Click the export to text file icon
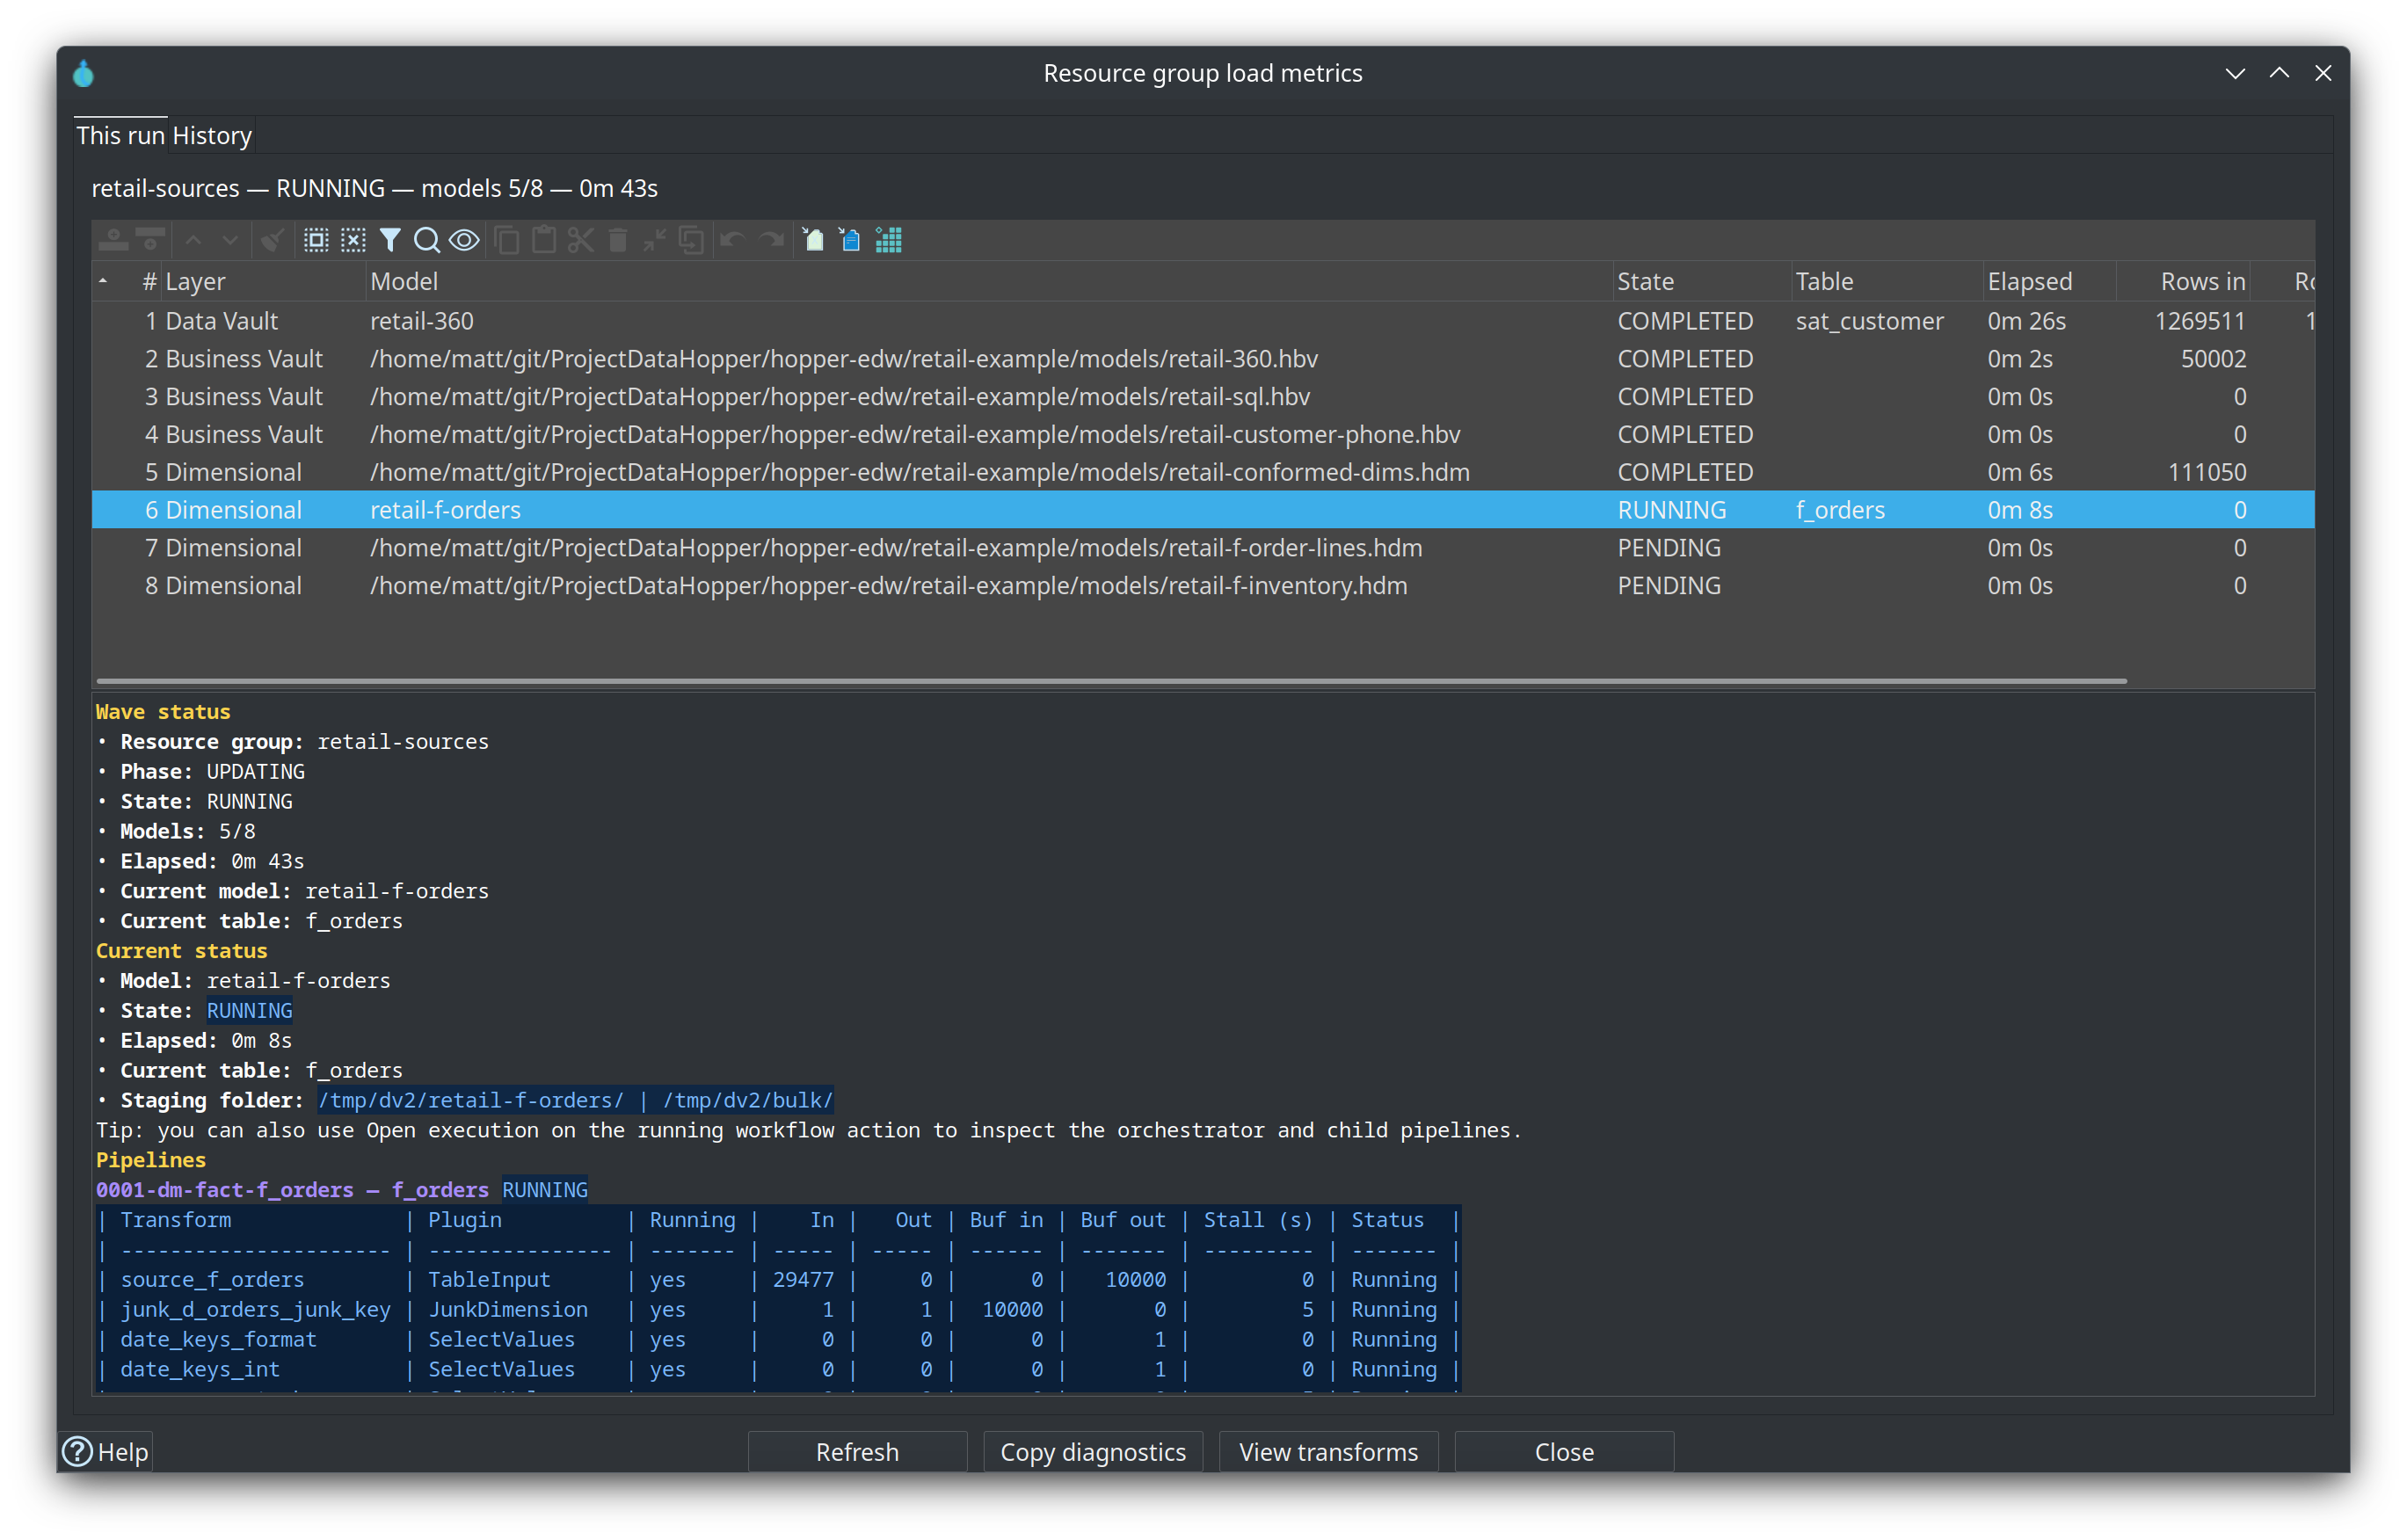 click(x=850, y=240)
